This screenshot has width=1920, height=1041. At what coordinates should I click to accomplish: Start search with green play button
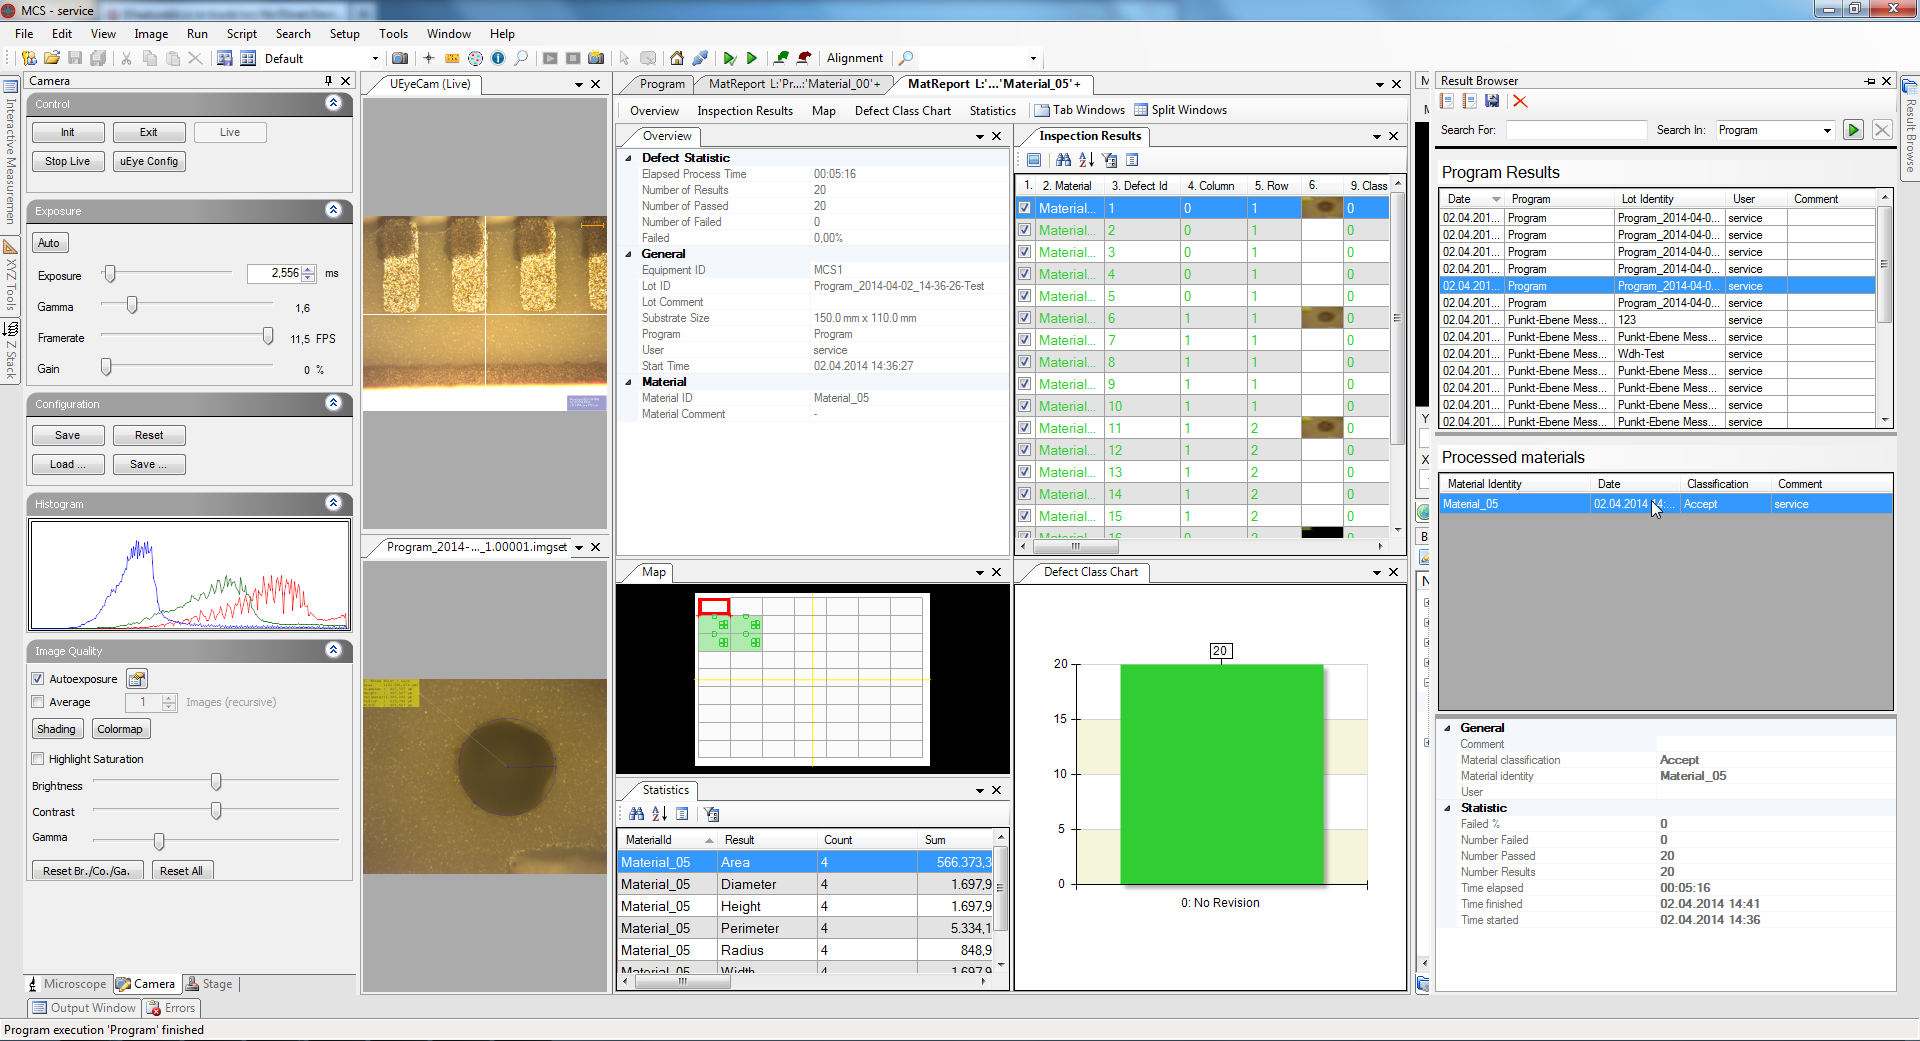(x=1853, y=130)
